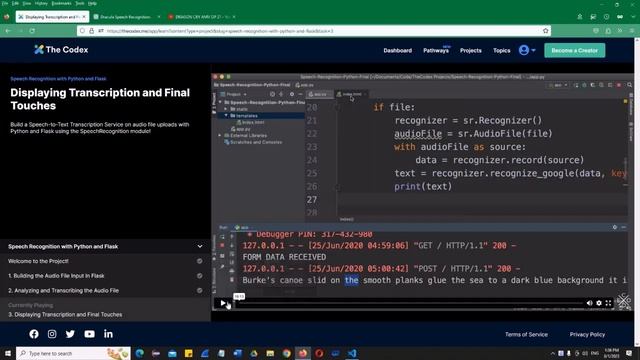
Task: Seek along the video progress bar
Action: (x=408, y=303)
